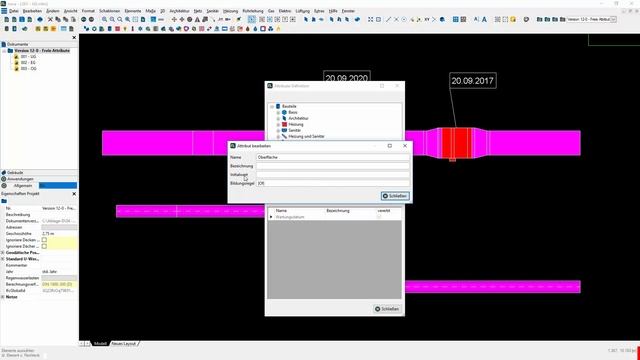Click the warning triangle toolbar icon
Screen dimensions: 640x360
tap(197, 19)
